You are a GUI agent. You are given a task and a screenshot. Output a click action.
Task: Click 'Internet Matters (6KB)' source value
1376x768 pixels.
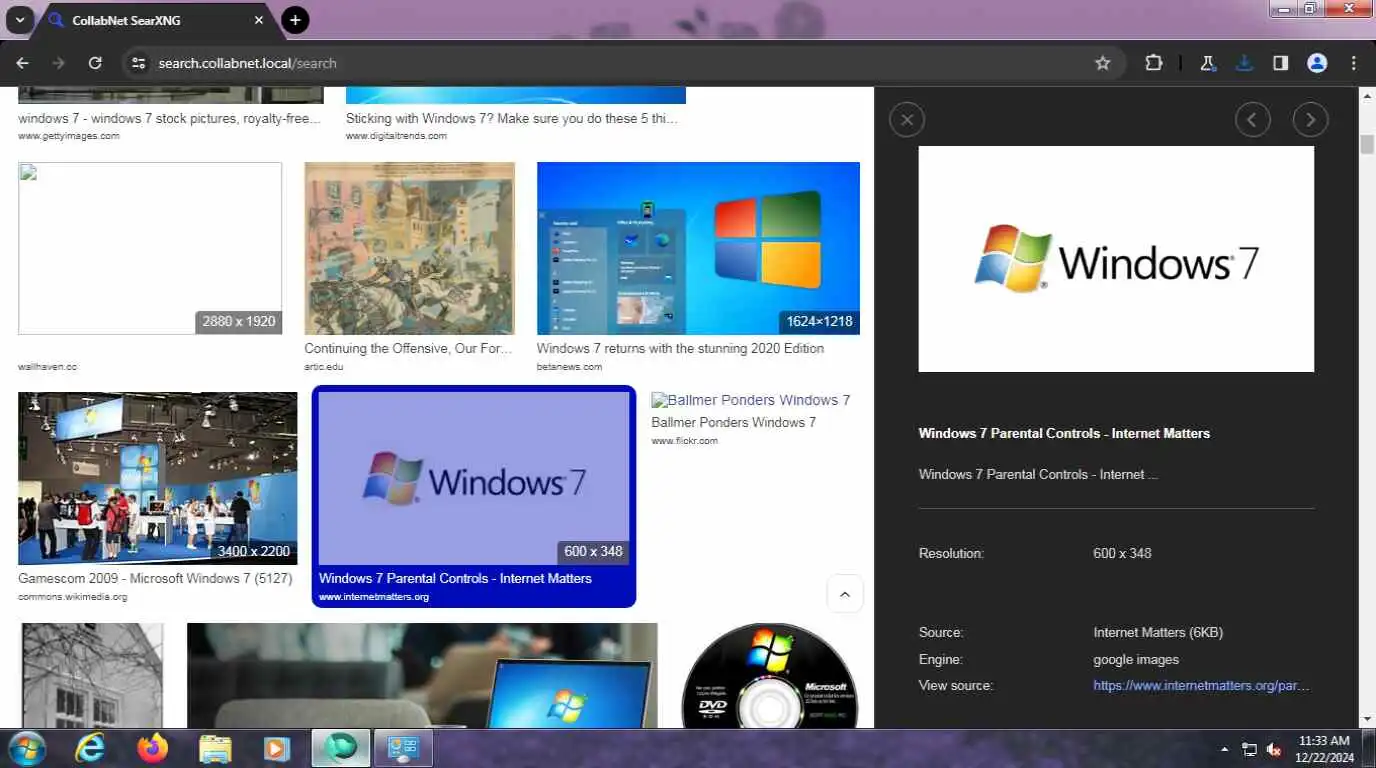(1158, 632)
